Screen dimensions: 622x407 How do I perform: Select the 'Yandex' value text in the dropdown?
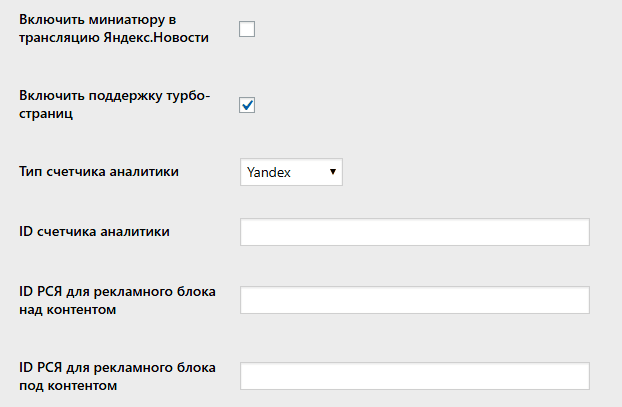(268, 172)
